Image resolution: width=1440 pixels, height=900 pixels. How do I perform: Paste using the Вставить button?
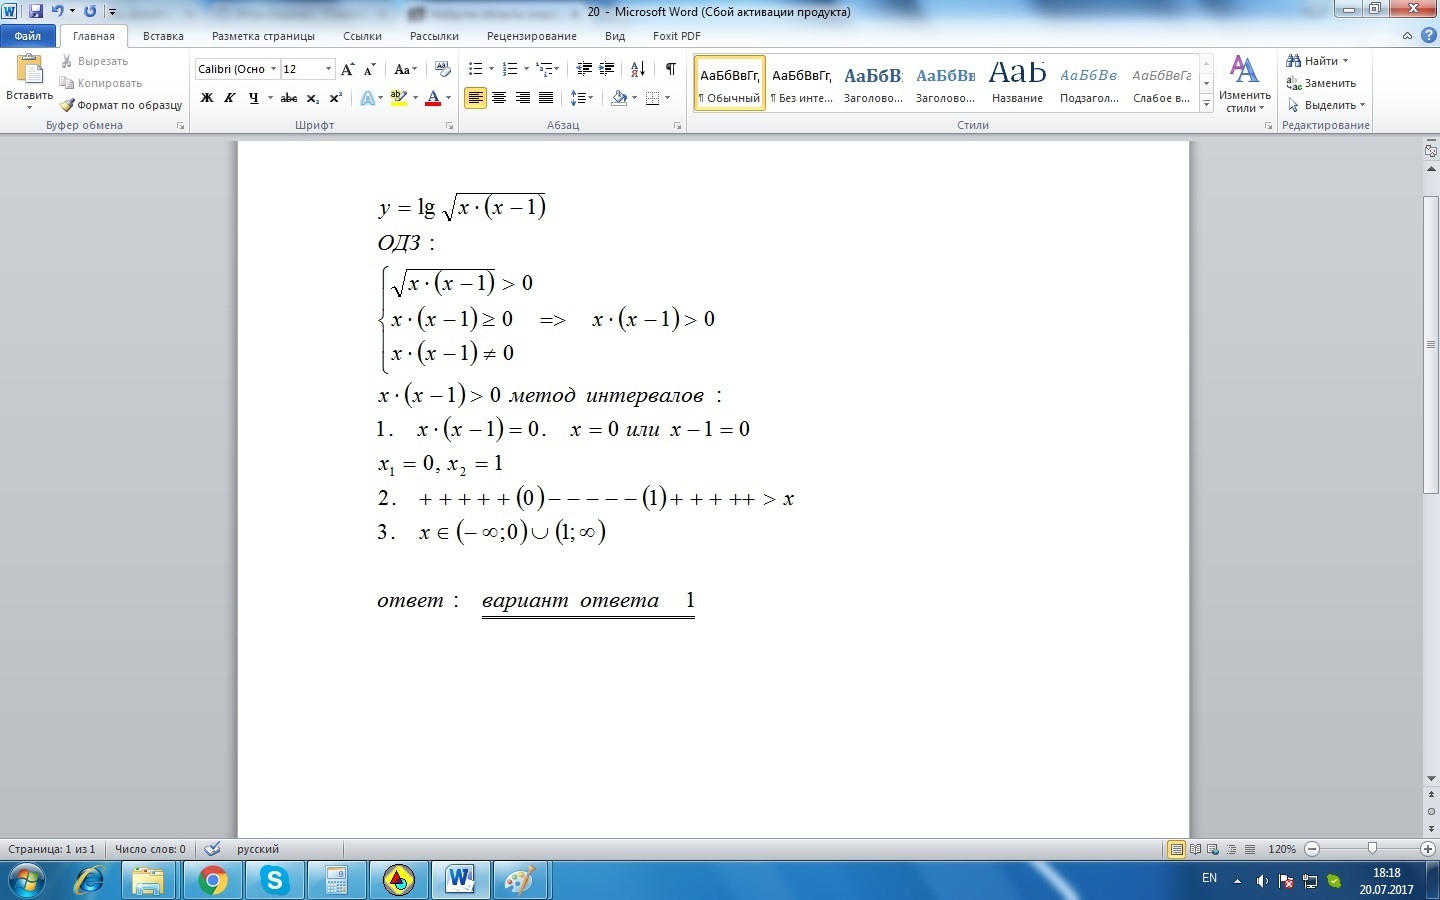29,82
